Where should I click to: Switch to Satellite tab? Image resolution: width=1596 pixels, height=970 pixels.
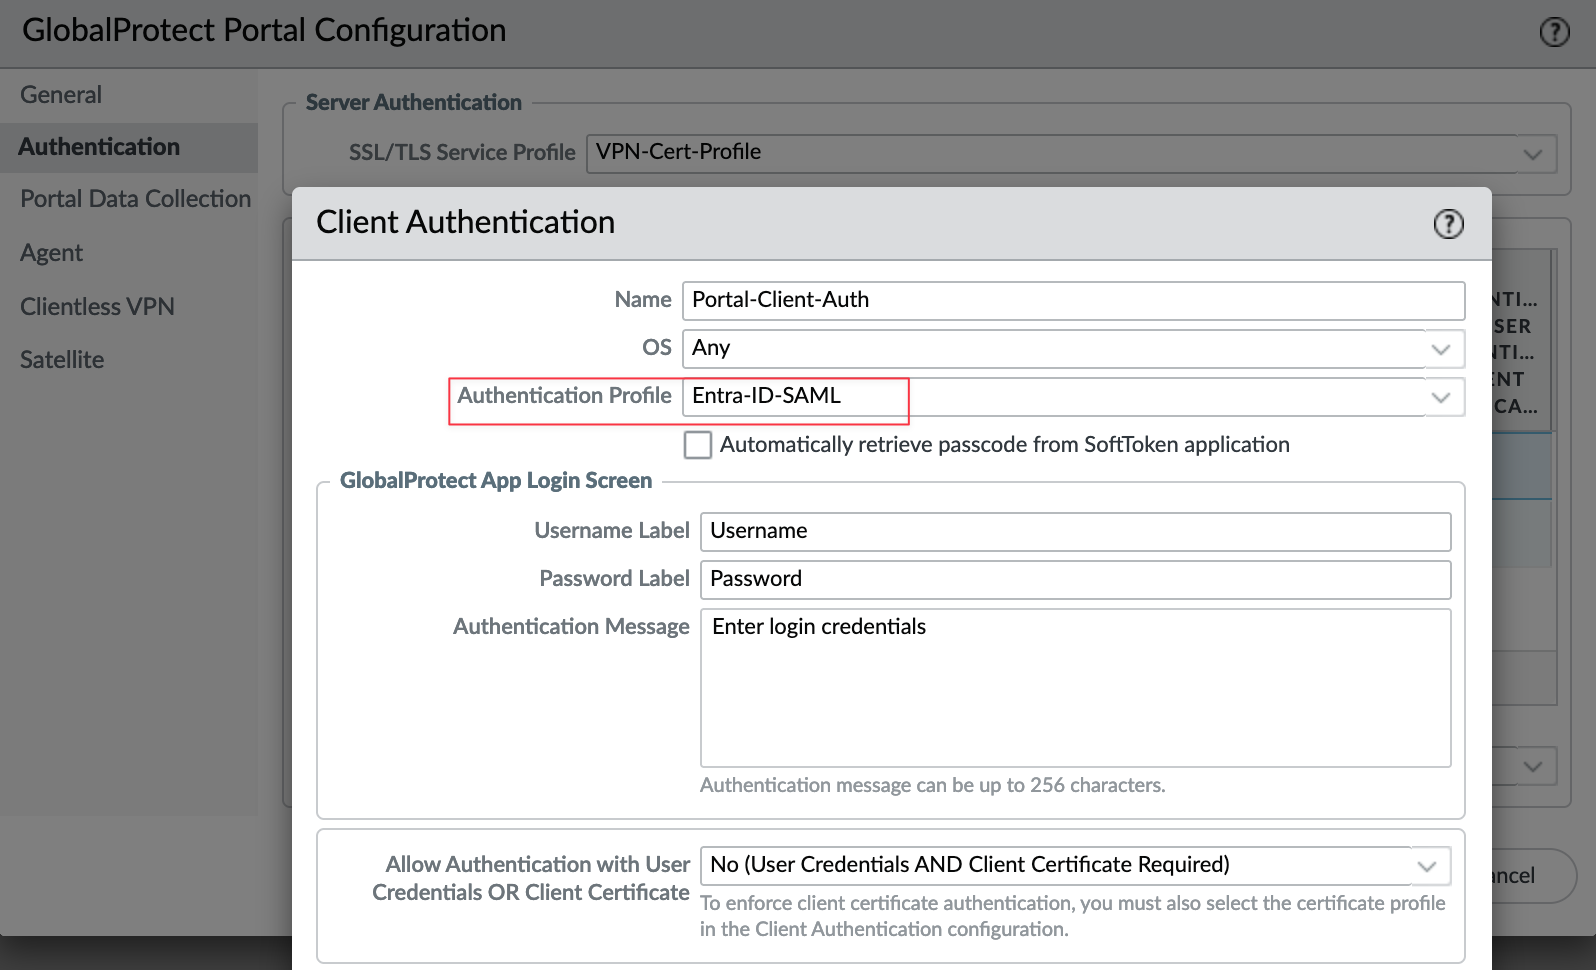point(62,360)
